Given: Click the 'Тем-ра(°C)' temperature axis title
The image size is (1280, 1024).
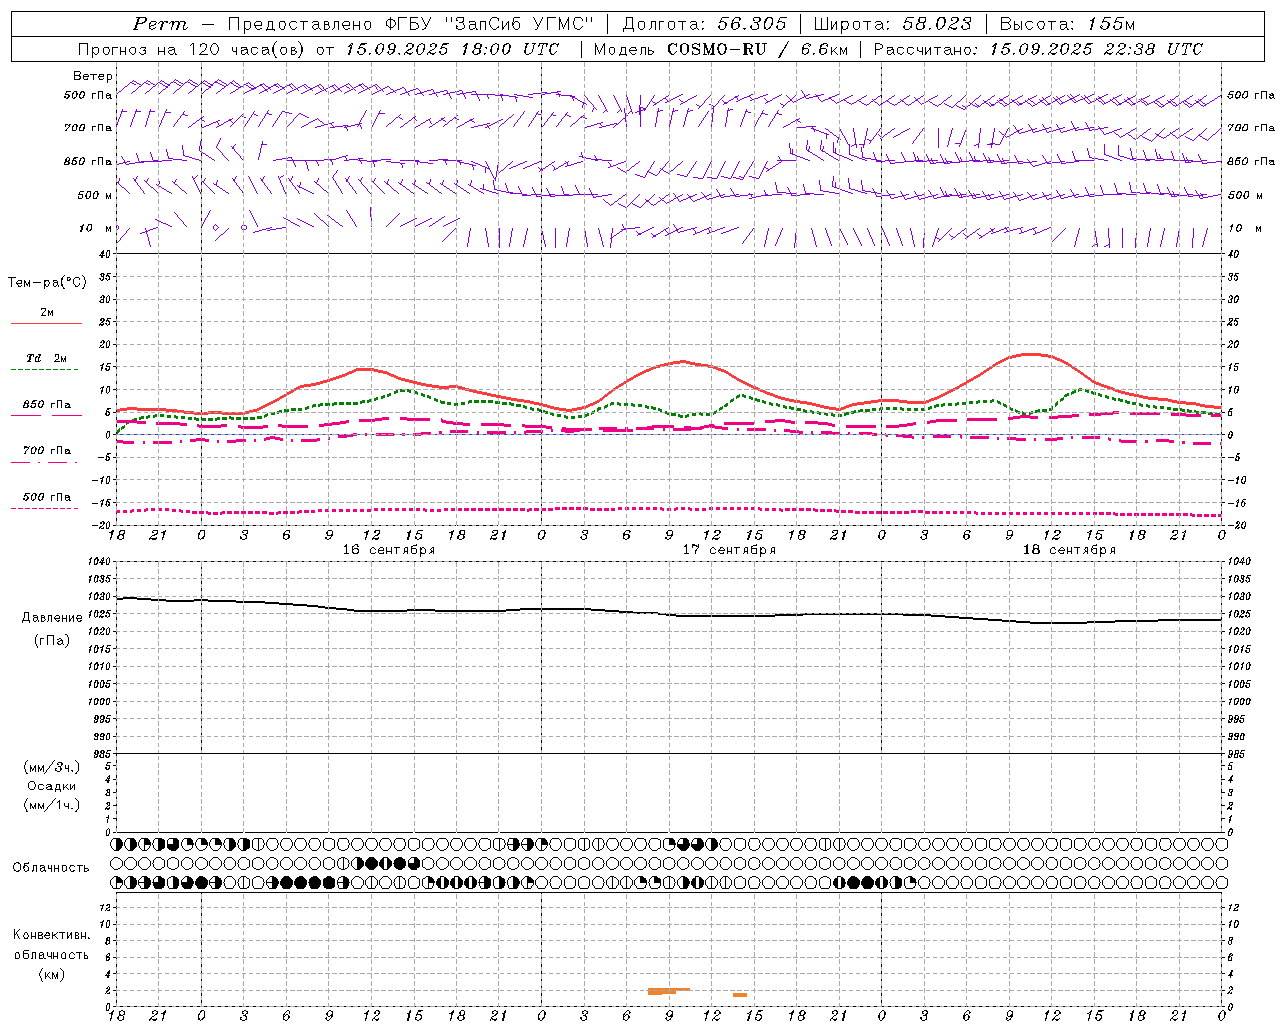Looking at the screenshot, I should tap(47, 283).
